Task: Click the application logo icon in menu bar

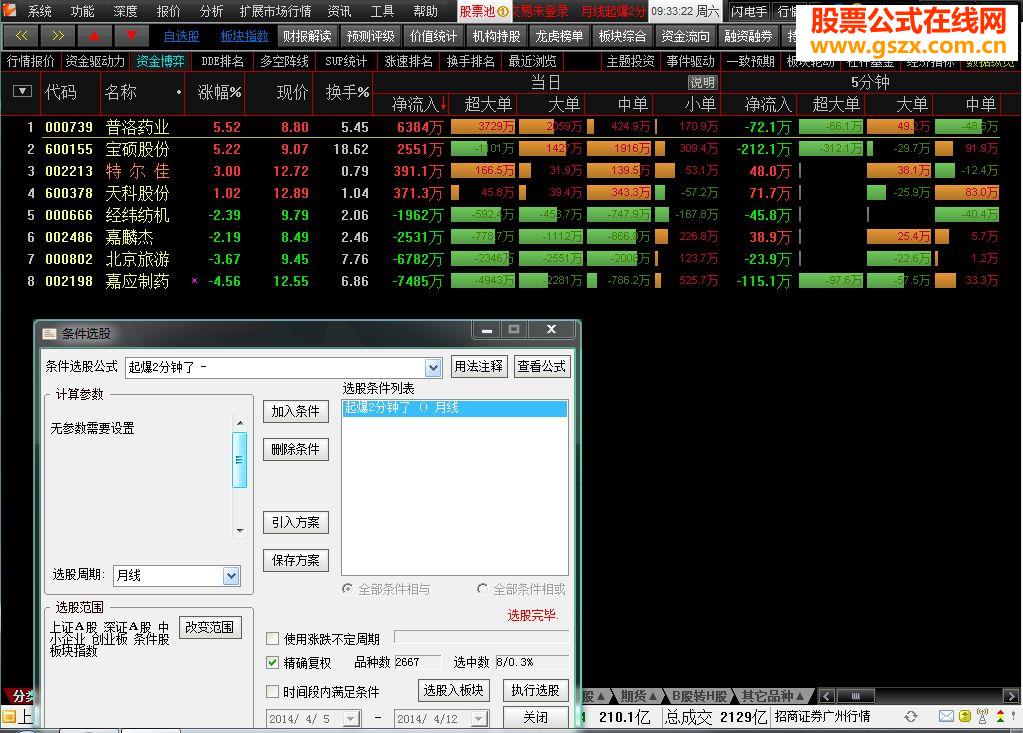Action: click(x=9, y=10)
